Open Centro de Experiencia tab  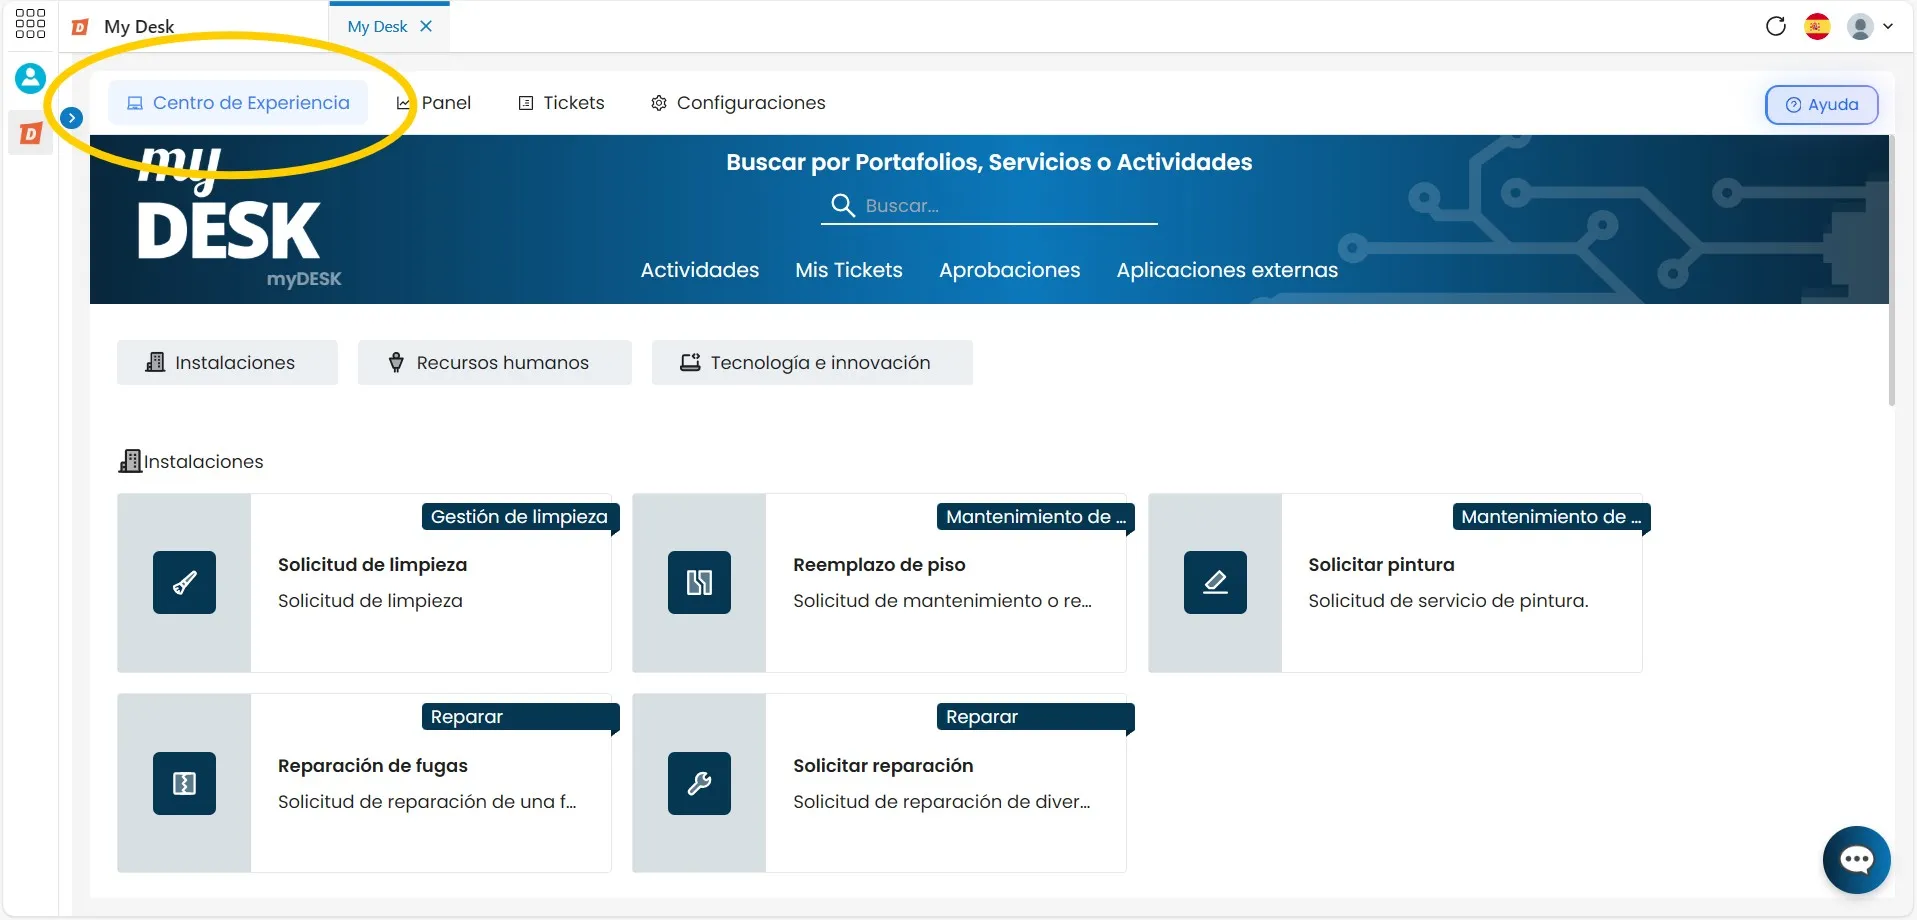click(238, 103)
